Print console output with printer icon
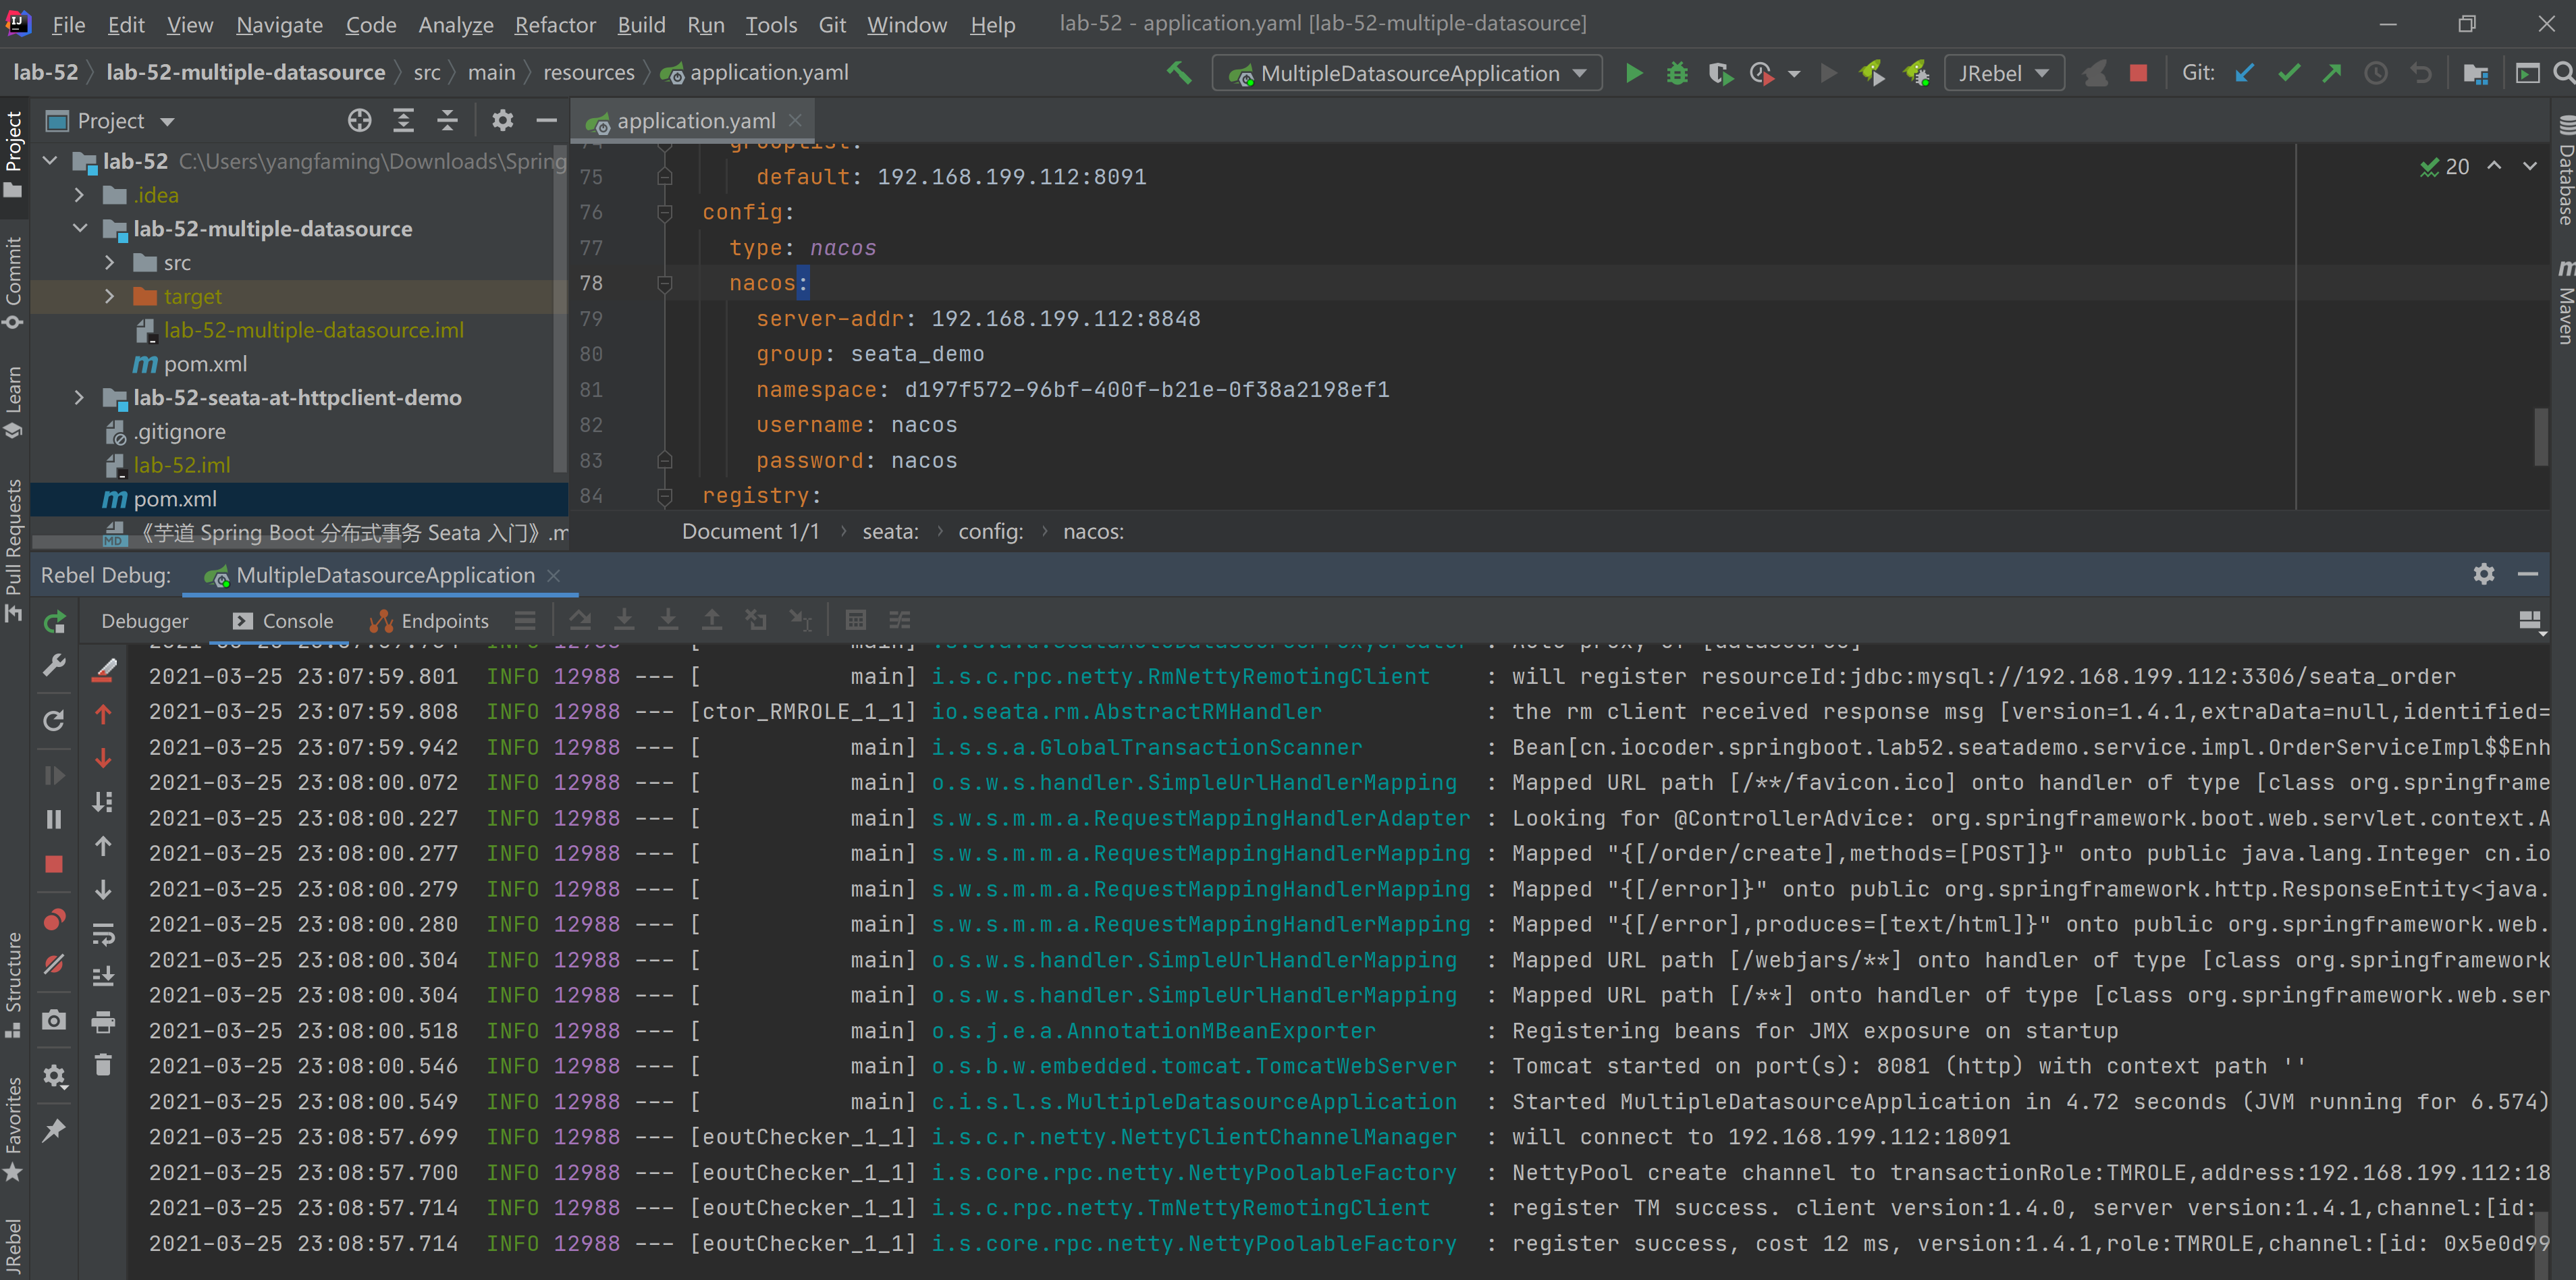Viewport: 2576px width, 1280px height. [104, 1022]
